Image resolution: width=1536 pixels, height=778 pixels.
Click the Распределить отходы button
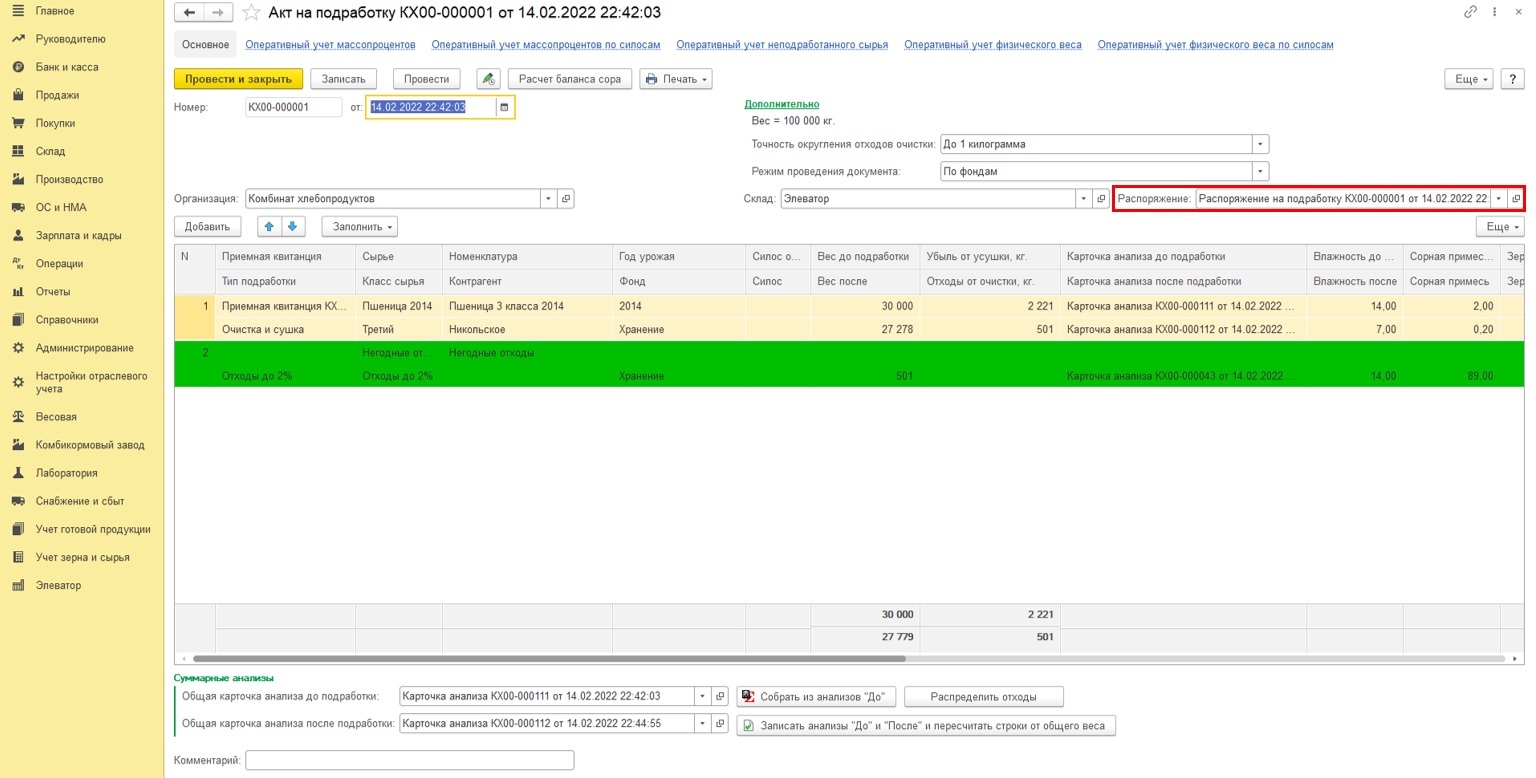point(983,696)
